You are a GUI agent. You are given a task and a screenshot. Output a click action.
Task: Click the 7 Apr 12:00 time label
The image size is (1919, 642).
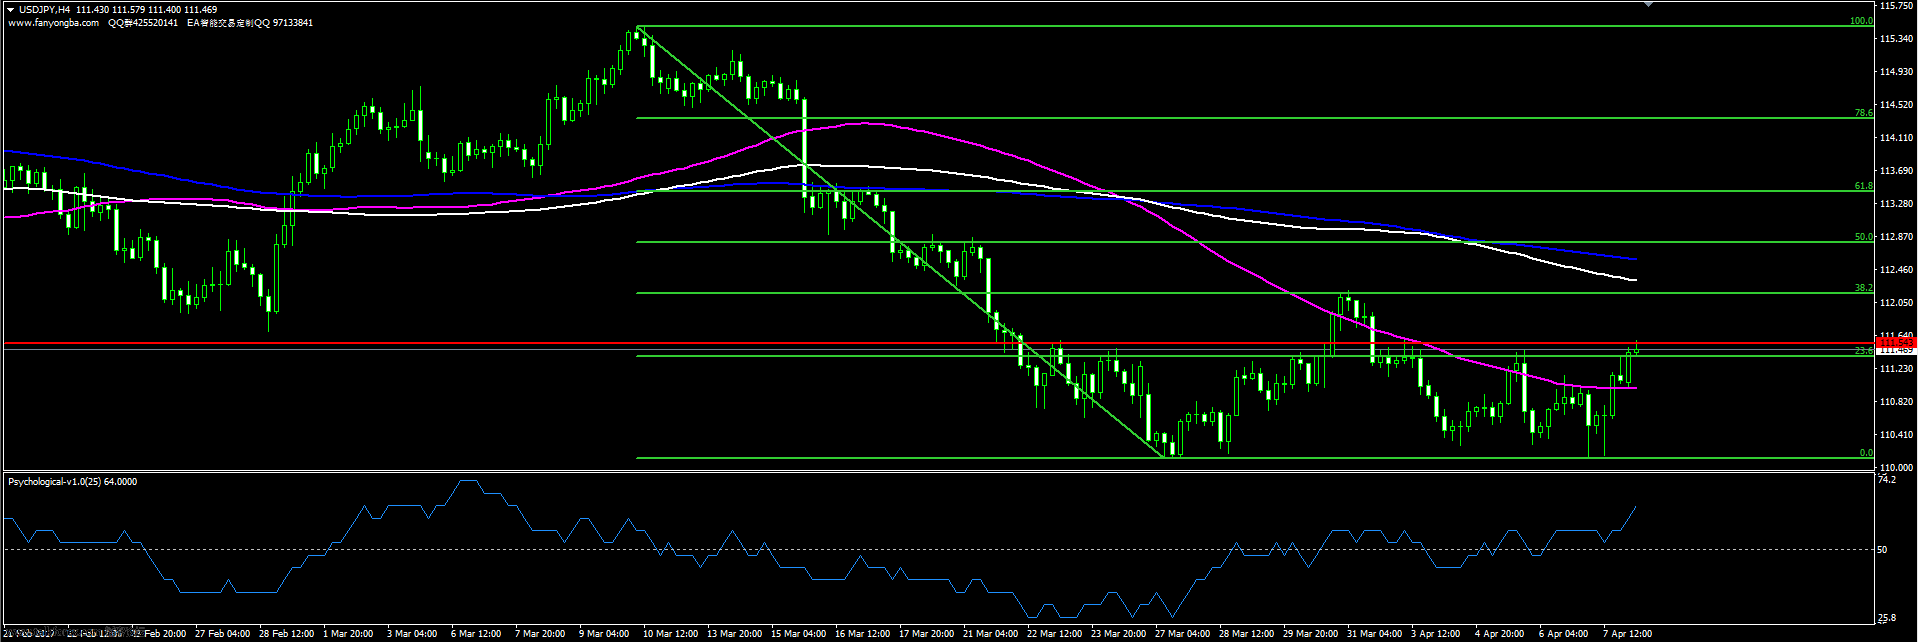click(1627, 634)
